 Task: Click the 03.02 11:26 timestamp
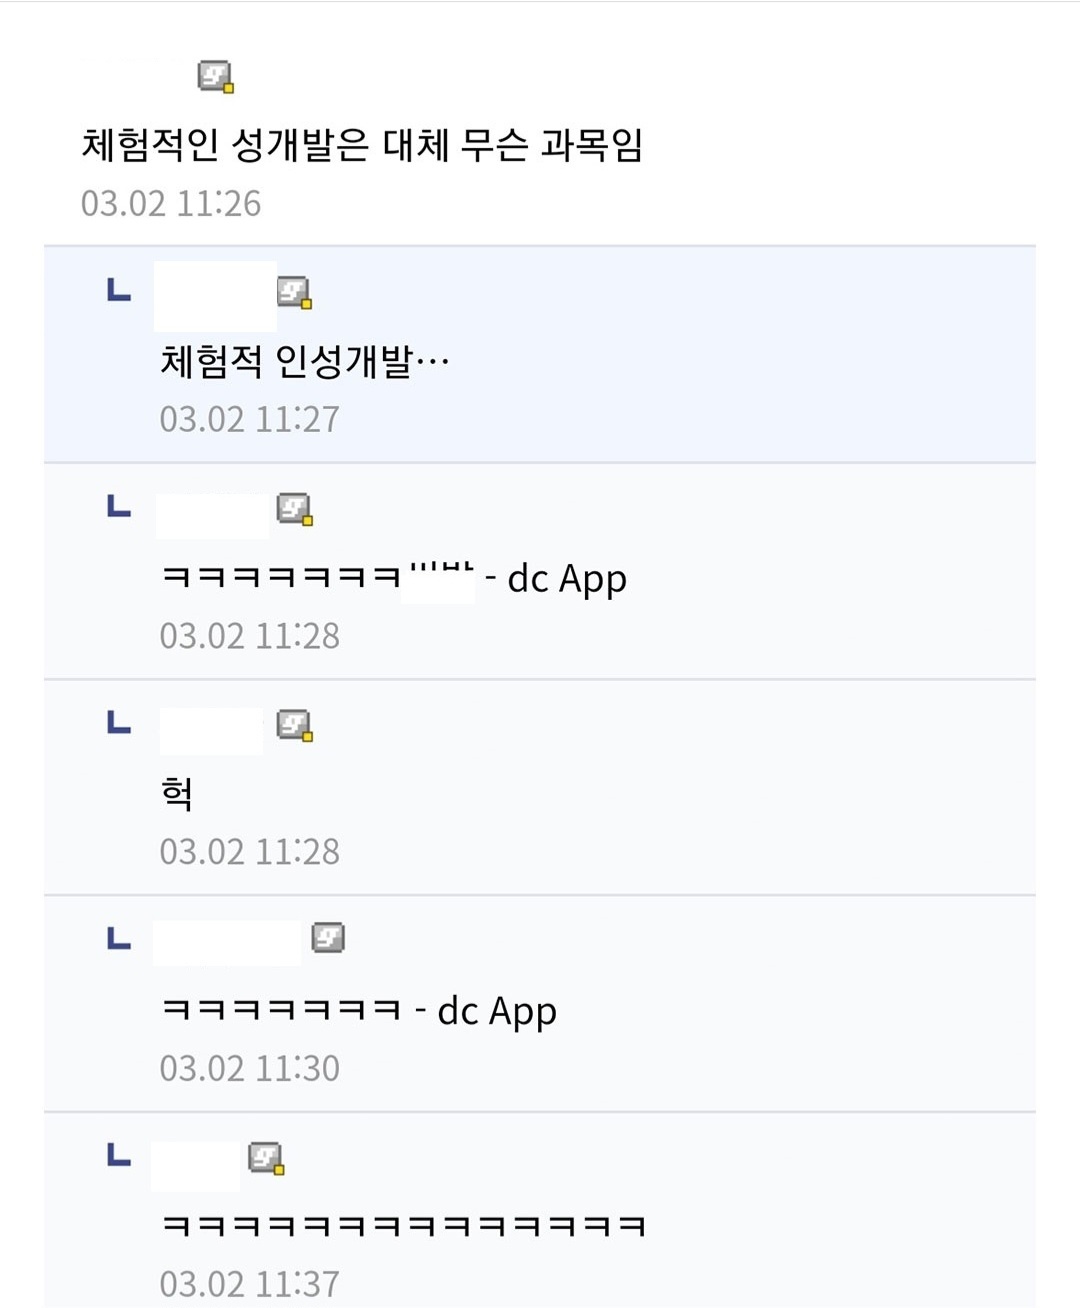(x=171, y=203)
